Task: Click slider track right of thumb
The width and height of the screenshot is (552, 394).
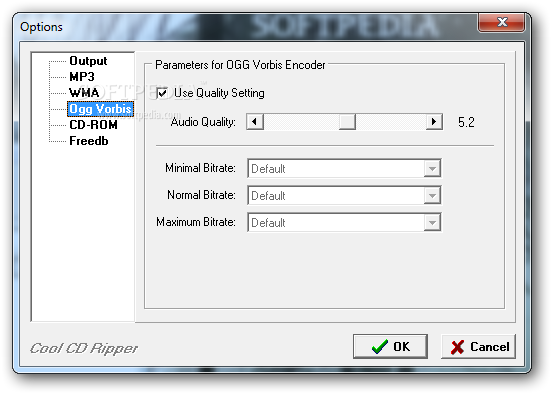Action: [x=391, y=122]
